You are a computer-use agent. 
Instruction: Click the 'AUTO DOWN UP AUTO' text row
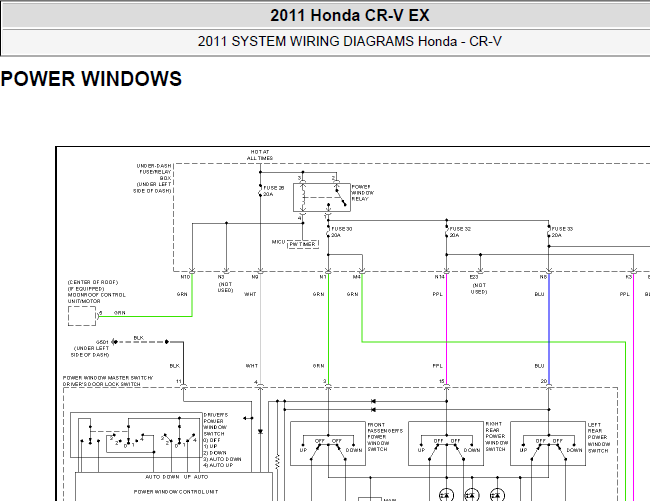pyautogui.click(x=177, y=477)
